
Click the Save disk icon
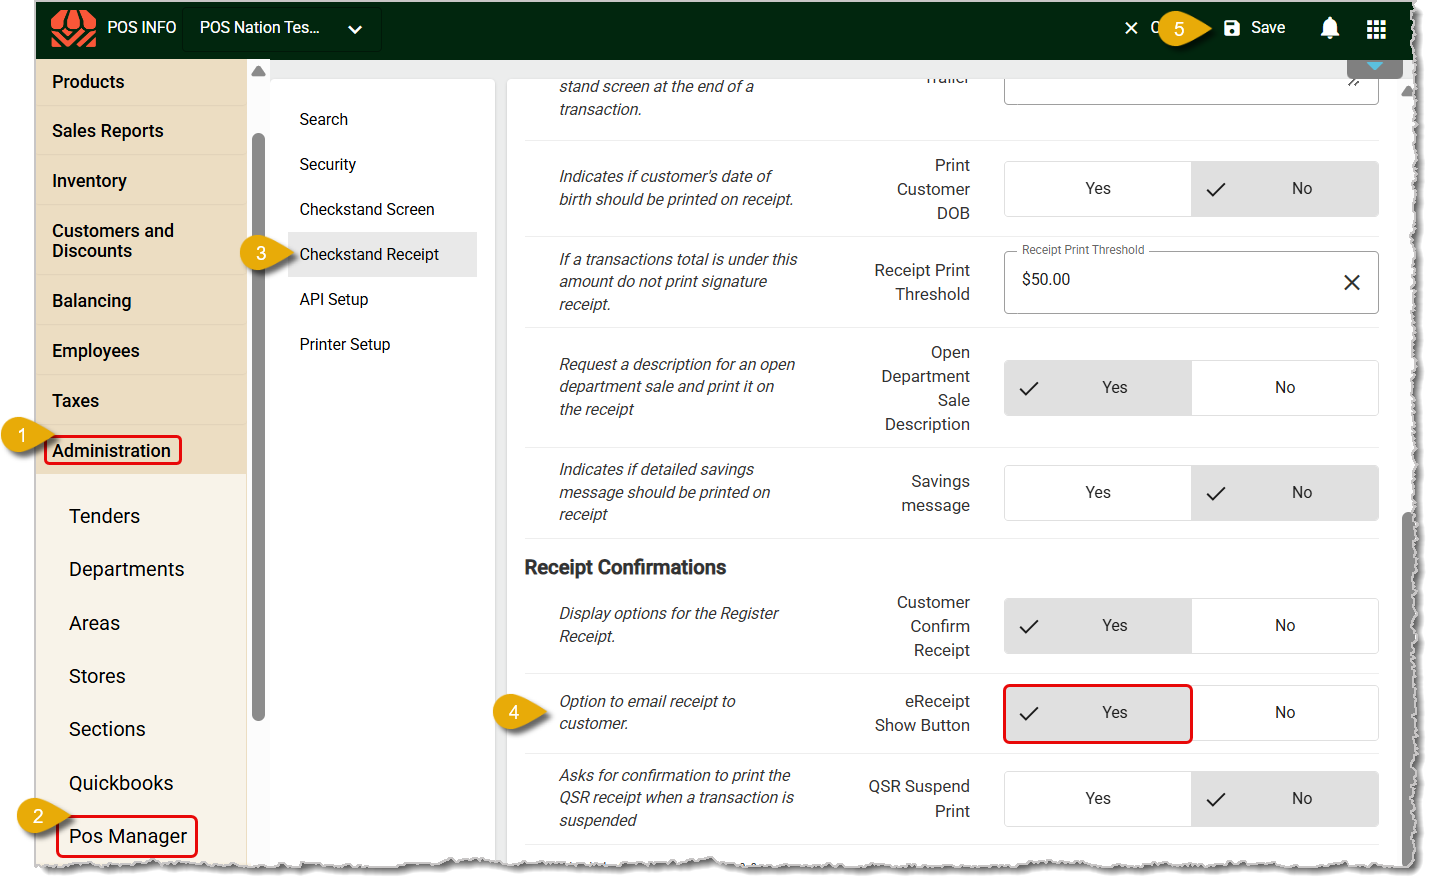tap(1232, 28)
